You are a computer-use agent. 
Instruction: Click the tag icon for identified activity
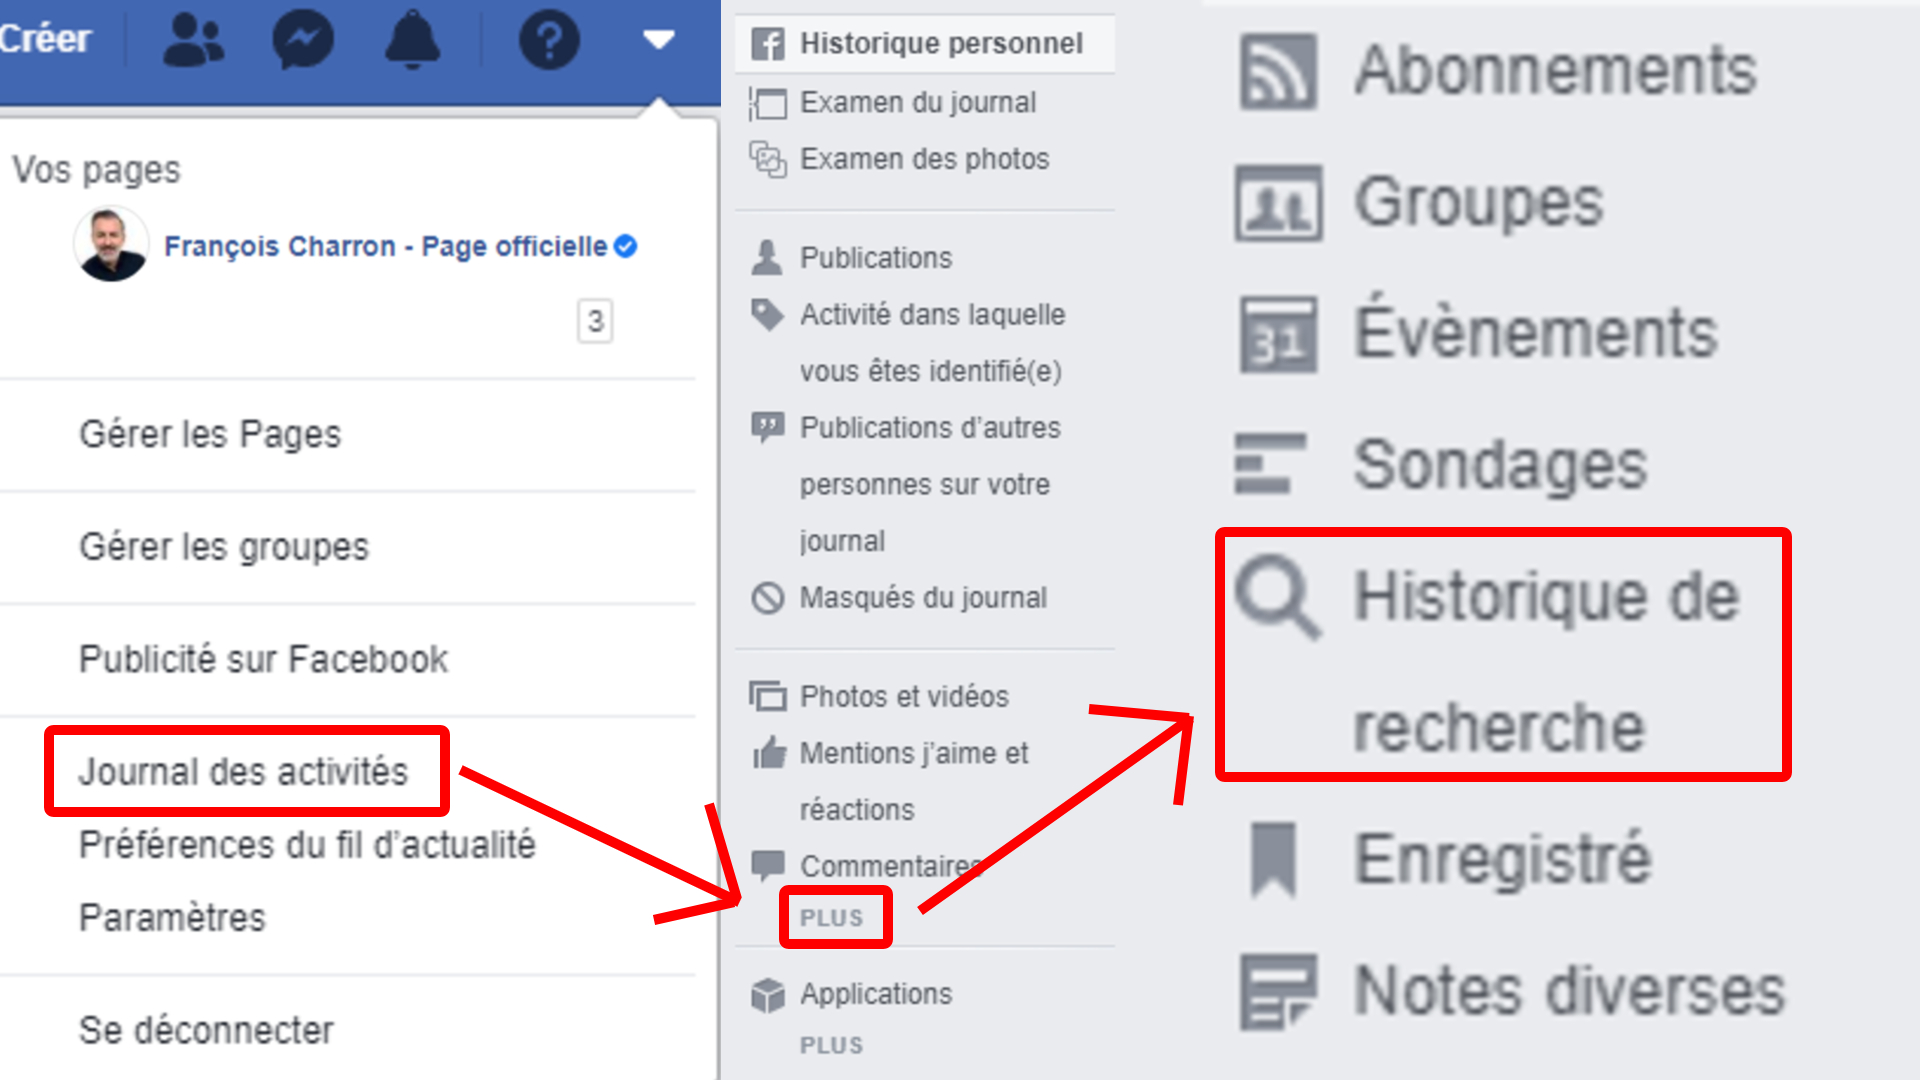click(x=767, y=314)
